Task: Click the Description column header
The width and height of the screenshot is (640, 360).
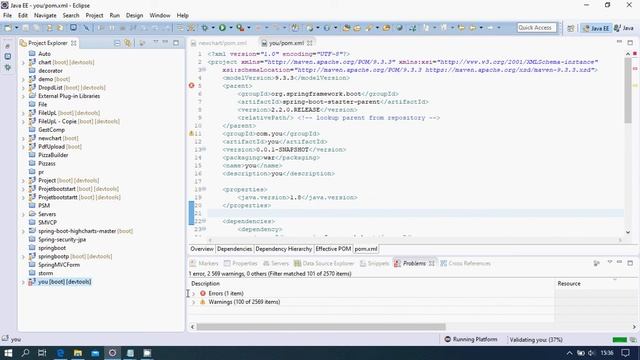Action: [x=371, y=283]
